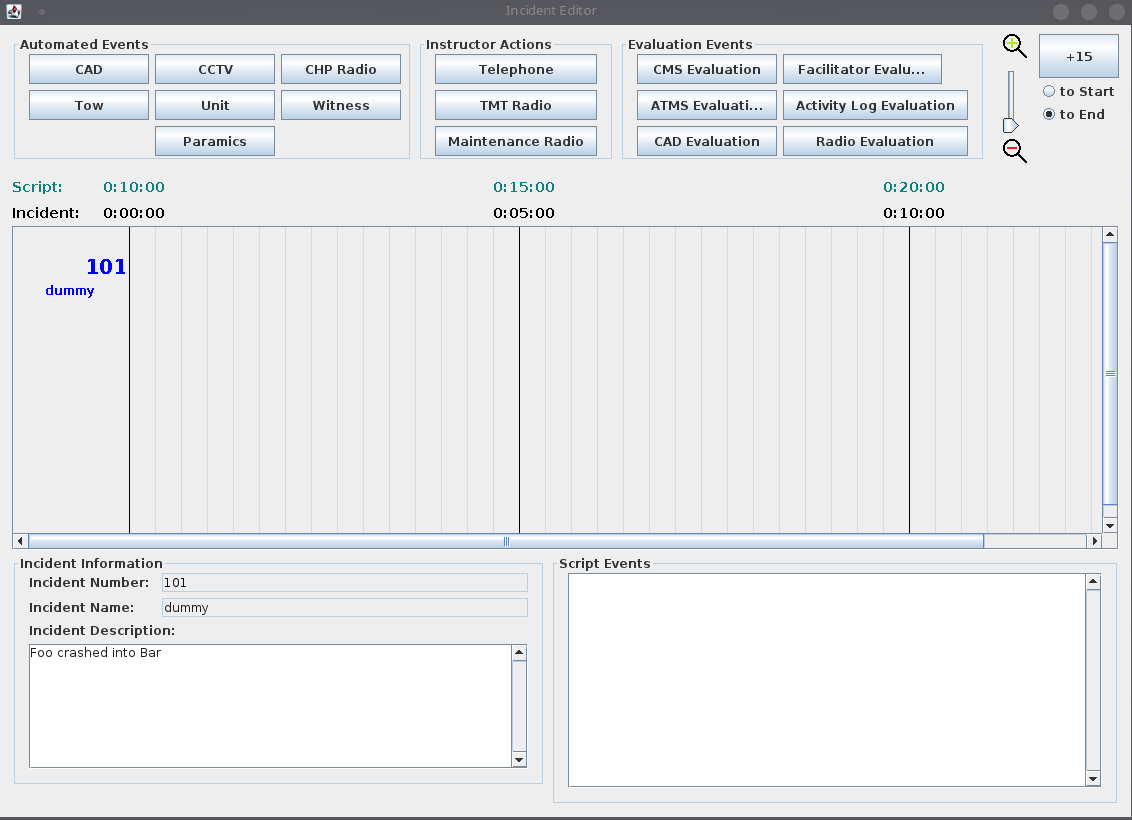The image size is (1132, 820).
Task: Click the +15 time button
Action: pos(1079,56)
